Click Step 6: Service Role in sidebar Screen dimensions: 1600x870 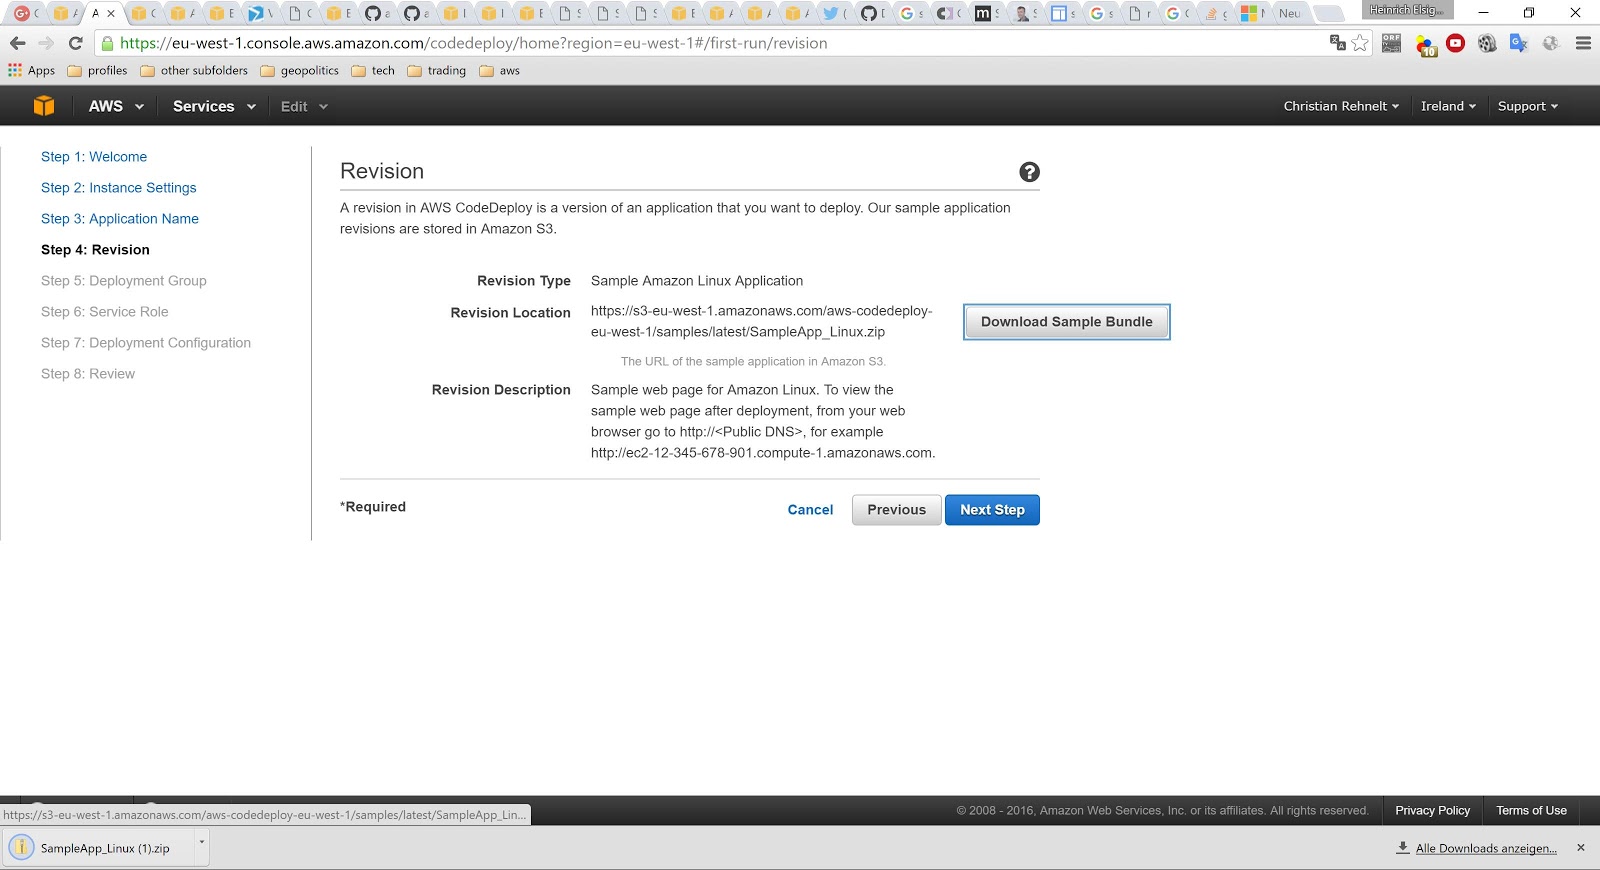[x=105, y=312]
